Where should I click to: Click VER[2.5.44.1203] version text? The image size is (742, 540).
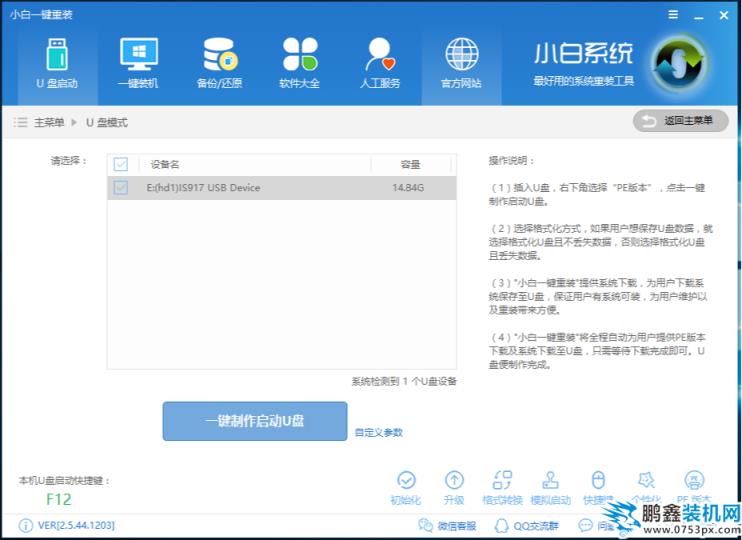tap(76, 525)
